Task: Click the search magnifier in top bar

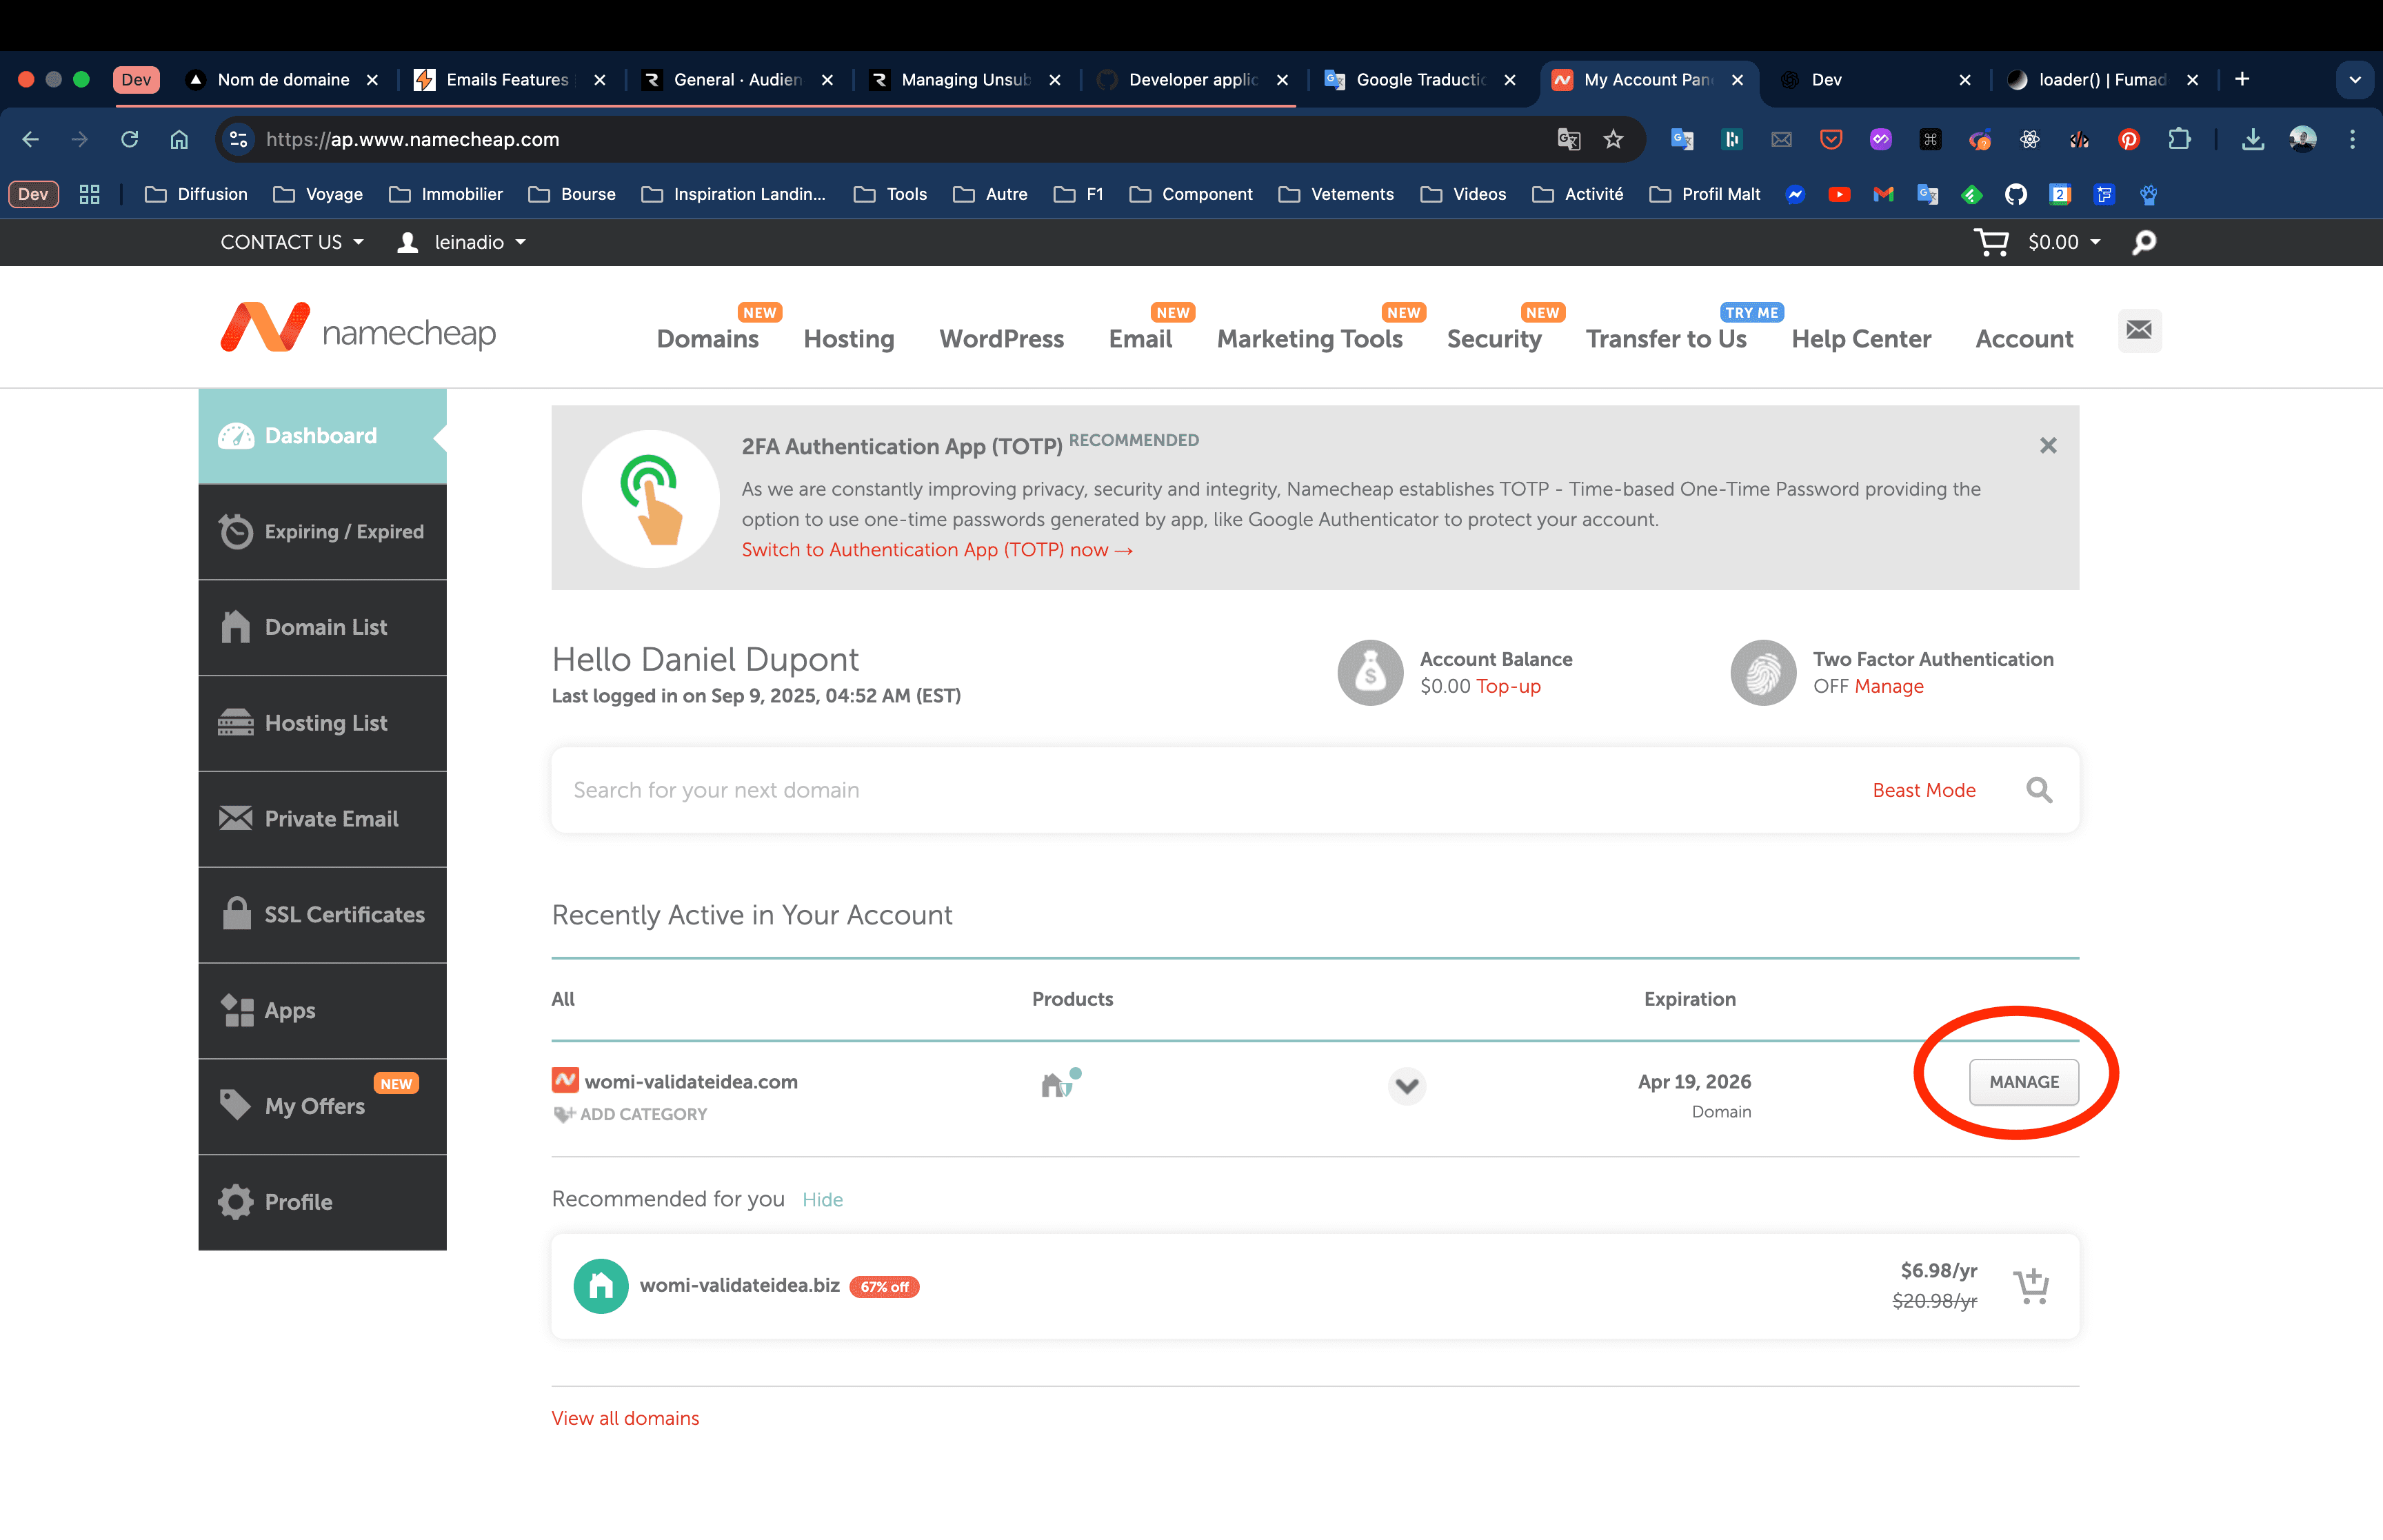Action: (x=2144, y=242)
